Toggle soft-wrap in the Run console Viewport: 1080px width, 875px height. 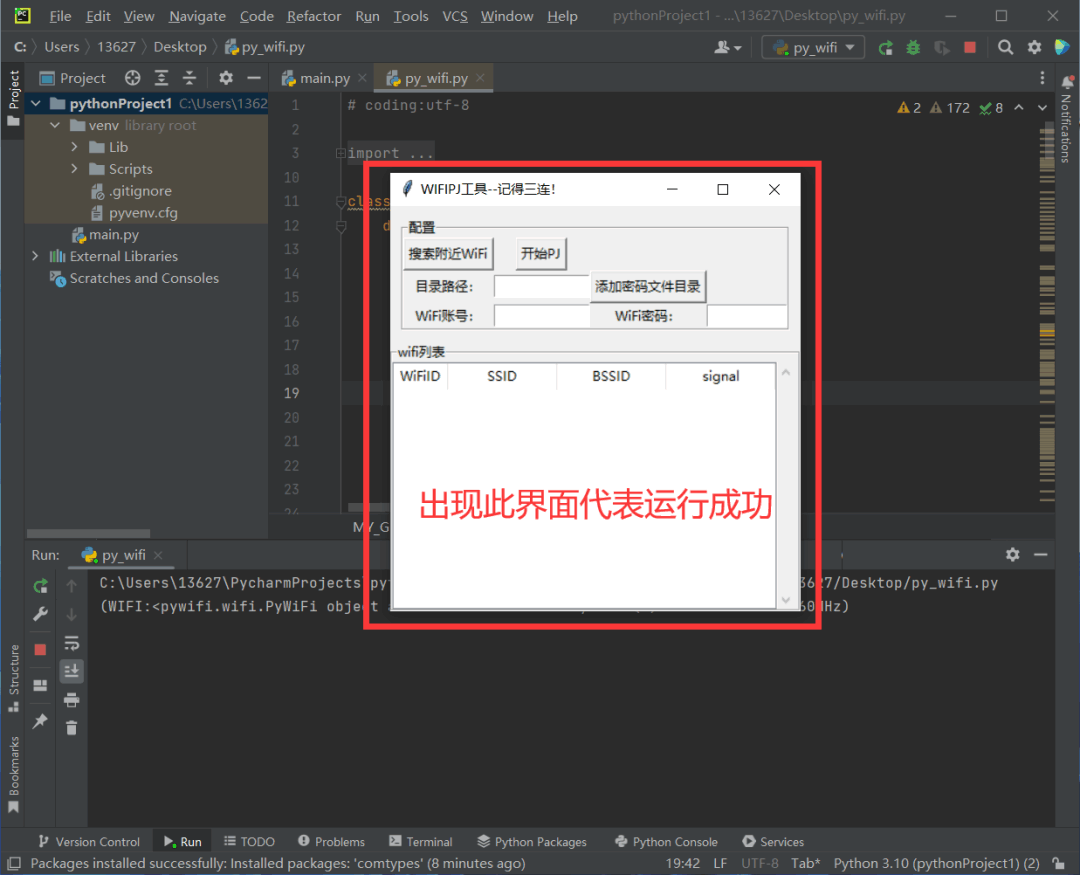point(71,643)
